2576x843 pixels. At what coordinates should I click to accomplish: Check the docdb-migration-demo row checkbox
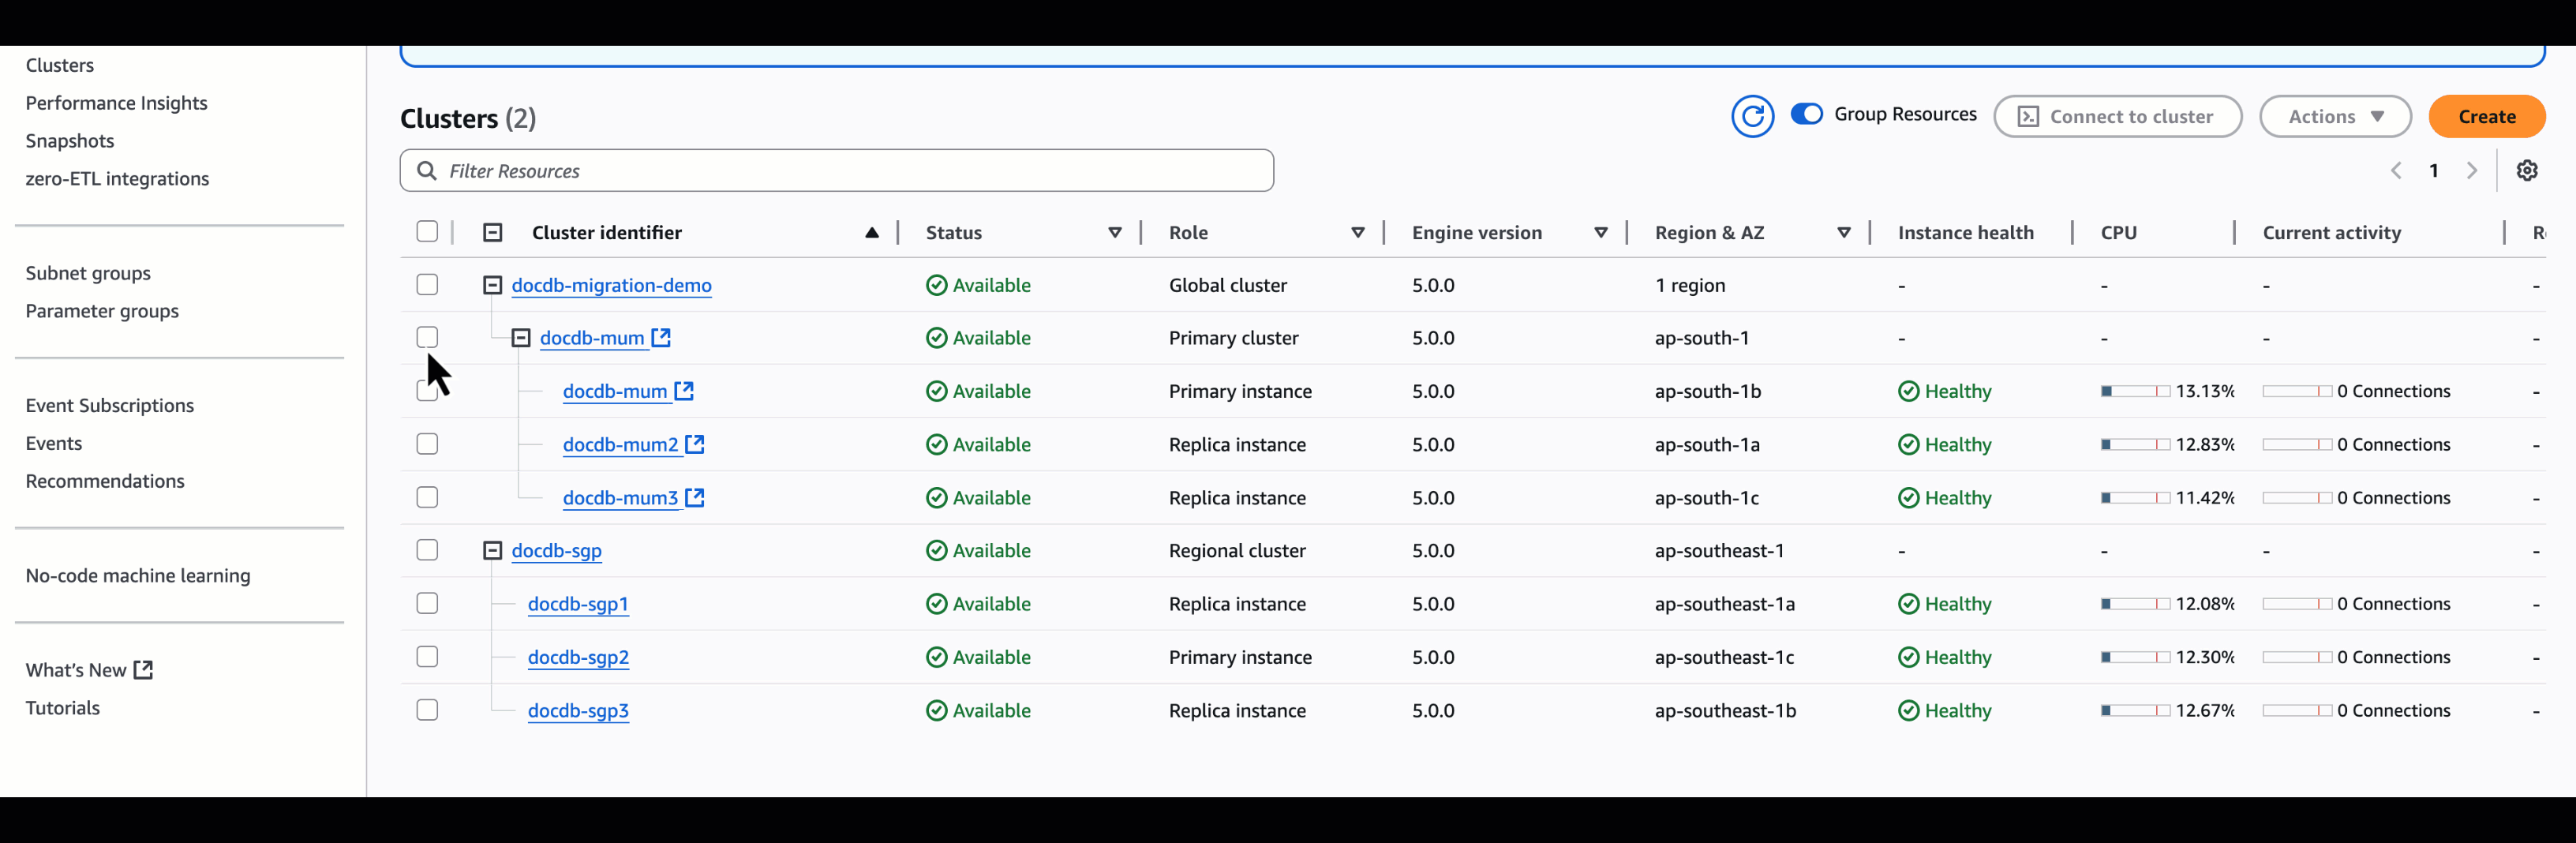[427, 285]
